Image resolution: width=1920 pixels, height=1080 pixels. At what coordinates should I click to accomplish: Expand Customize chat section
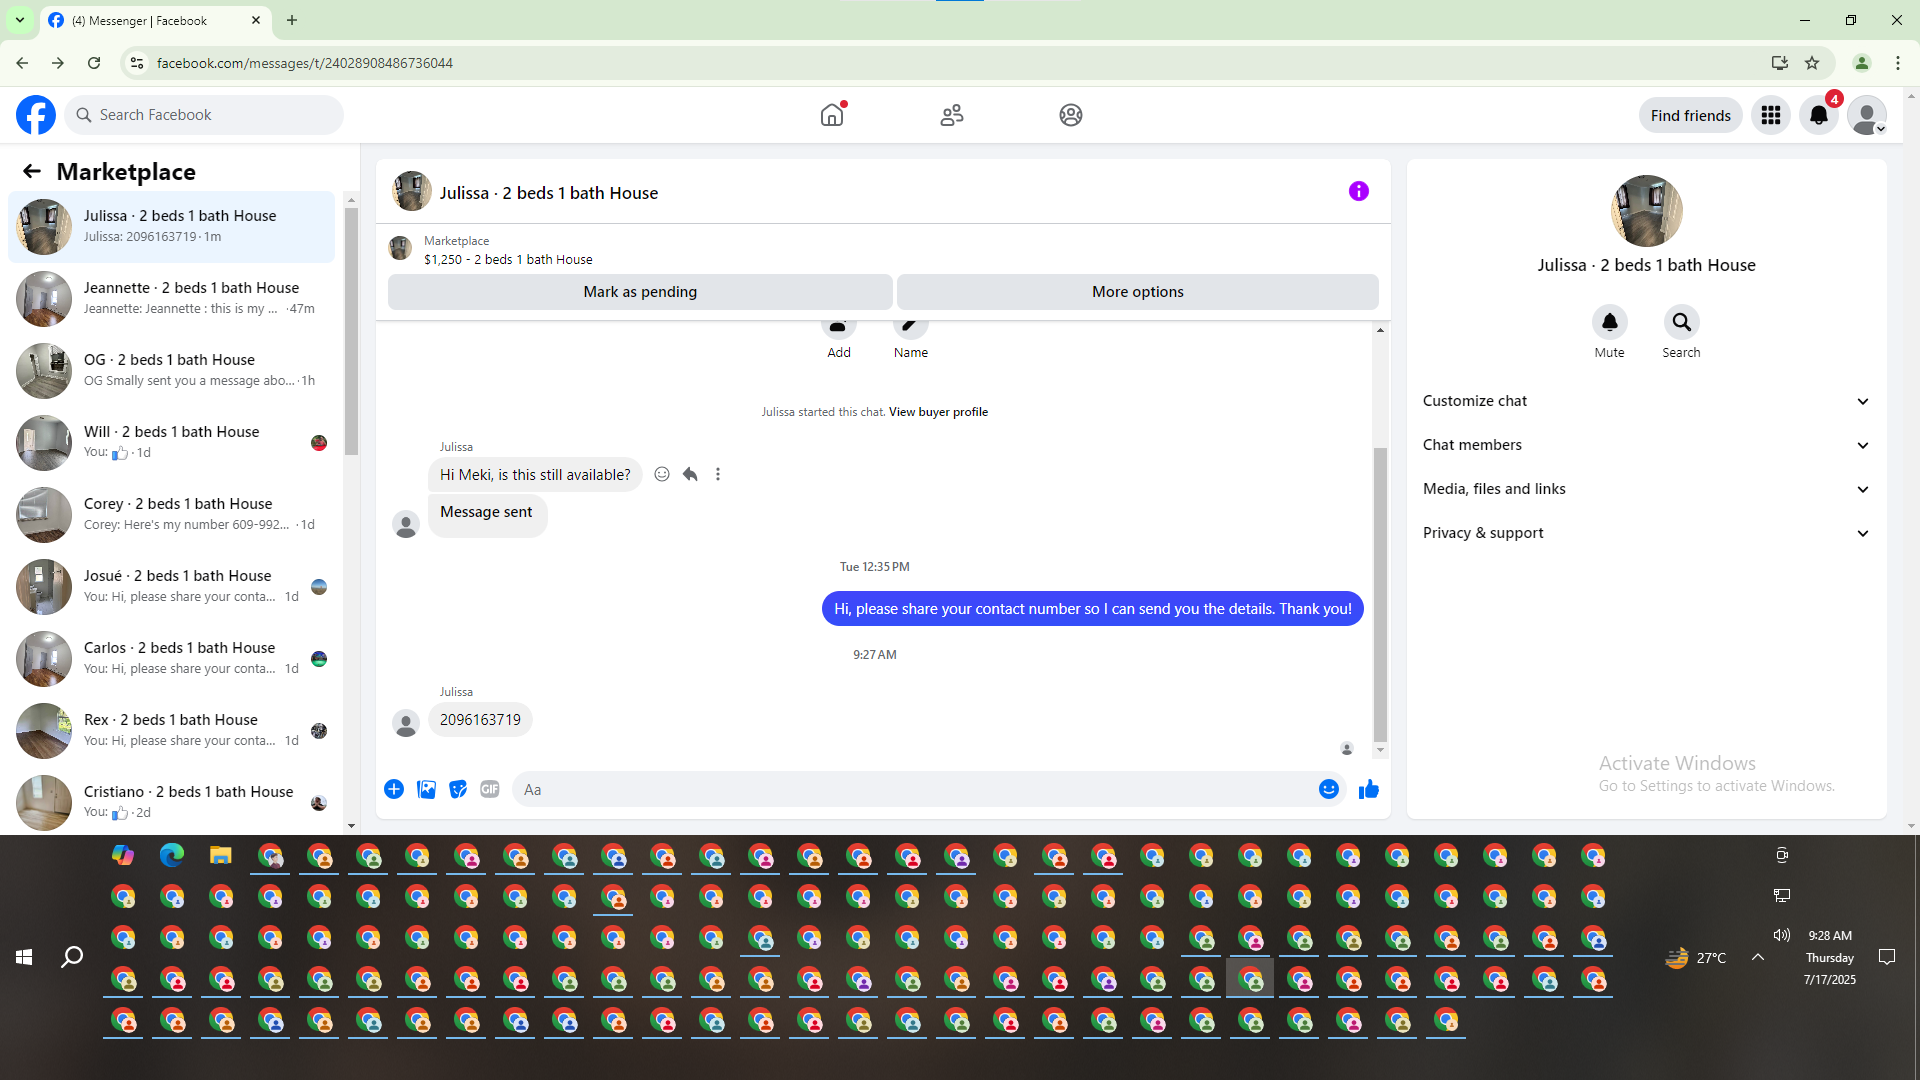(x=1647, y=401)
